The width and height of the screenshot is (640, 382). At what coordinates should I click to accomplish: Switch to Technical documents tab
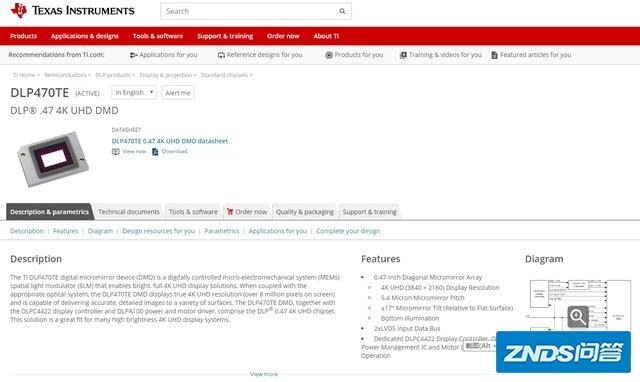coord(129,212)
